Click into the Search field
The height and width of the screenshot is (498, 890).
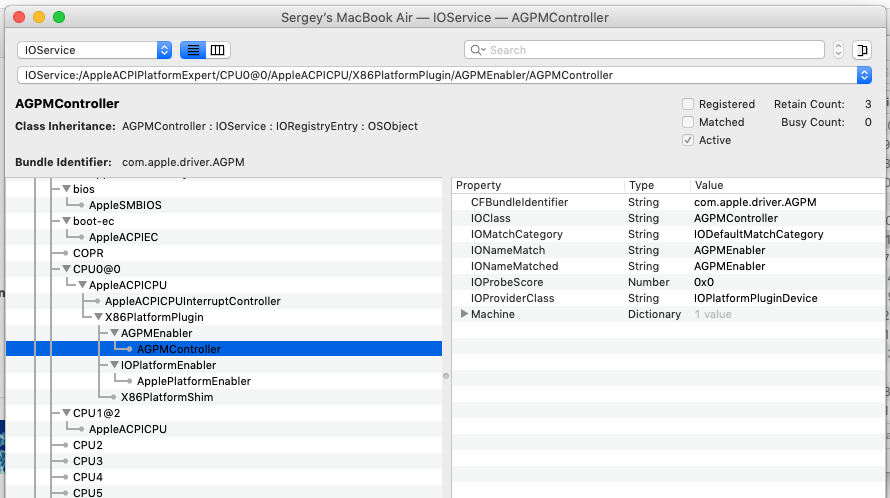(x=644, y=50)
